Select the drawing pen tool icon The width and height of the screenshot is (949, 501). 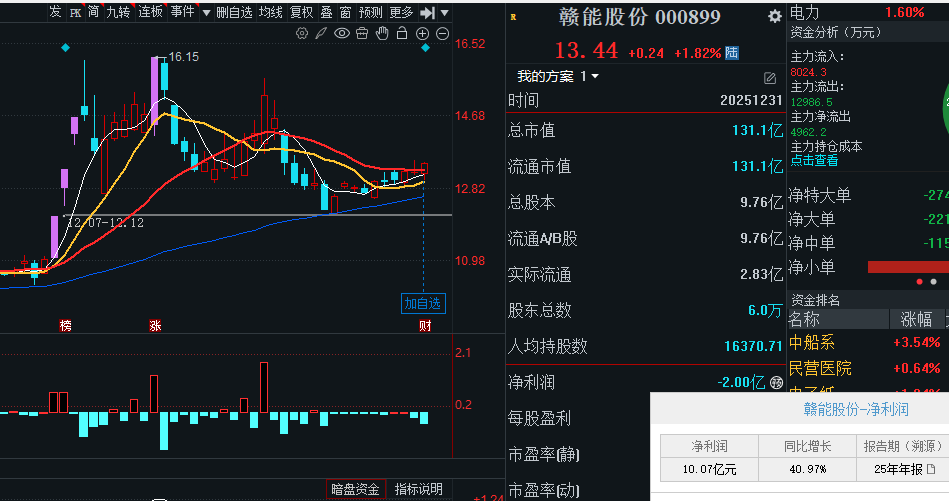pyautogui.click(x=322, y=34)
